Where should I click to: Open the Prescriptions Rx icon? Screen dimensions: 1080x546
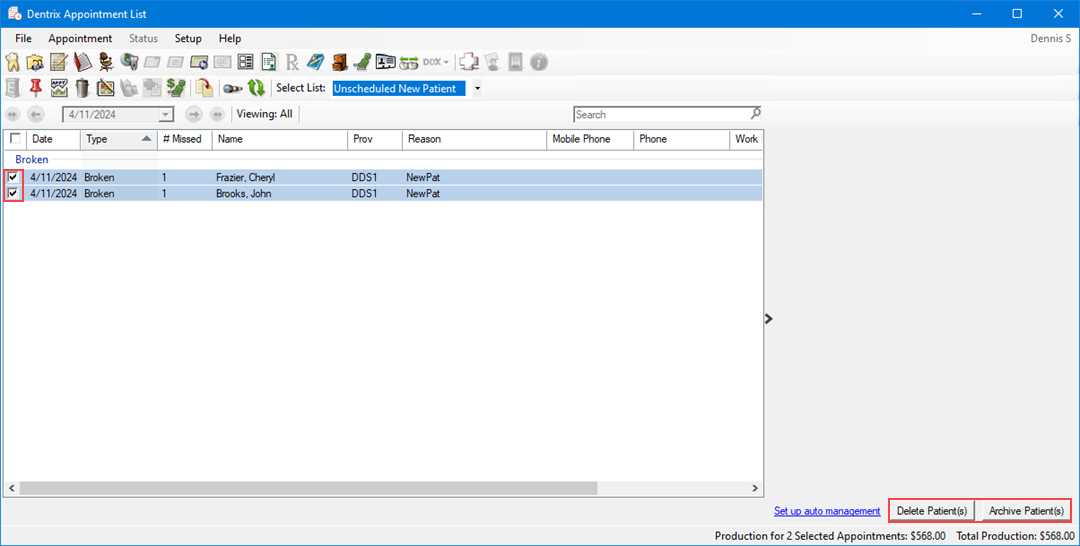(x=292, y=62)
